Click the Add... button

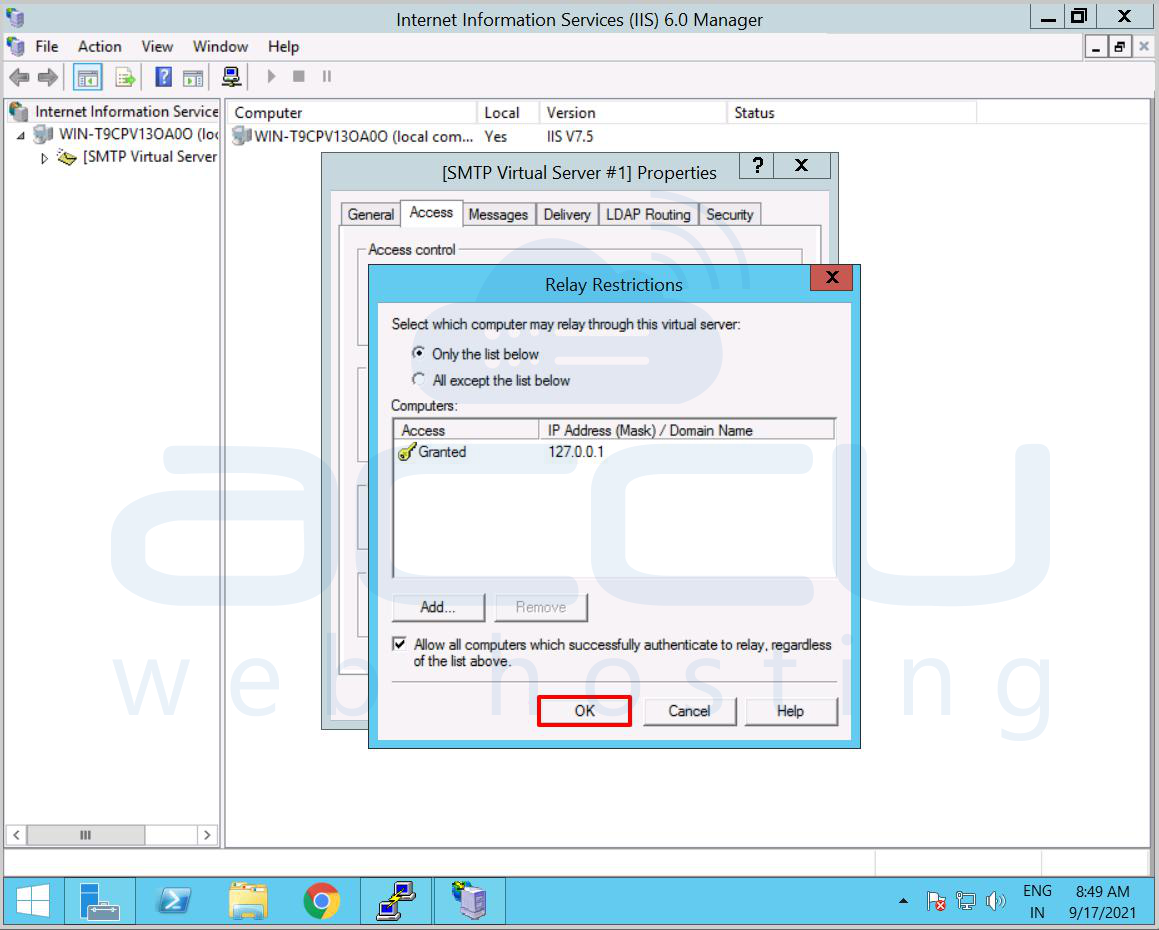[438, 607]
